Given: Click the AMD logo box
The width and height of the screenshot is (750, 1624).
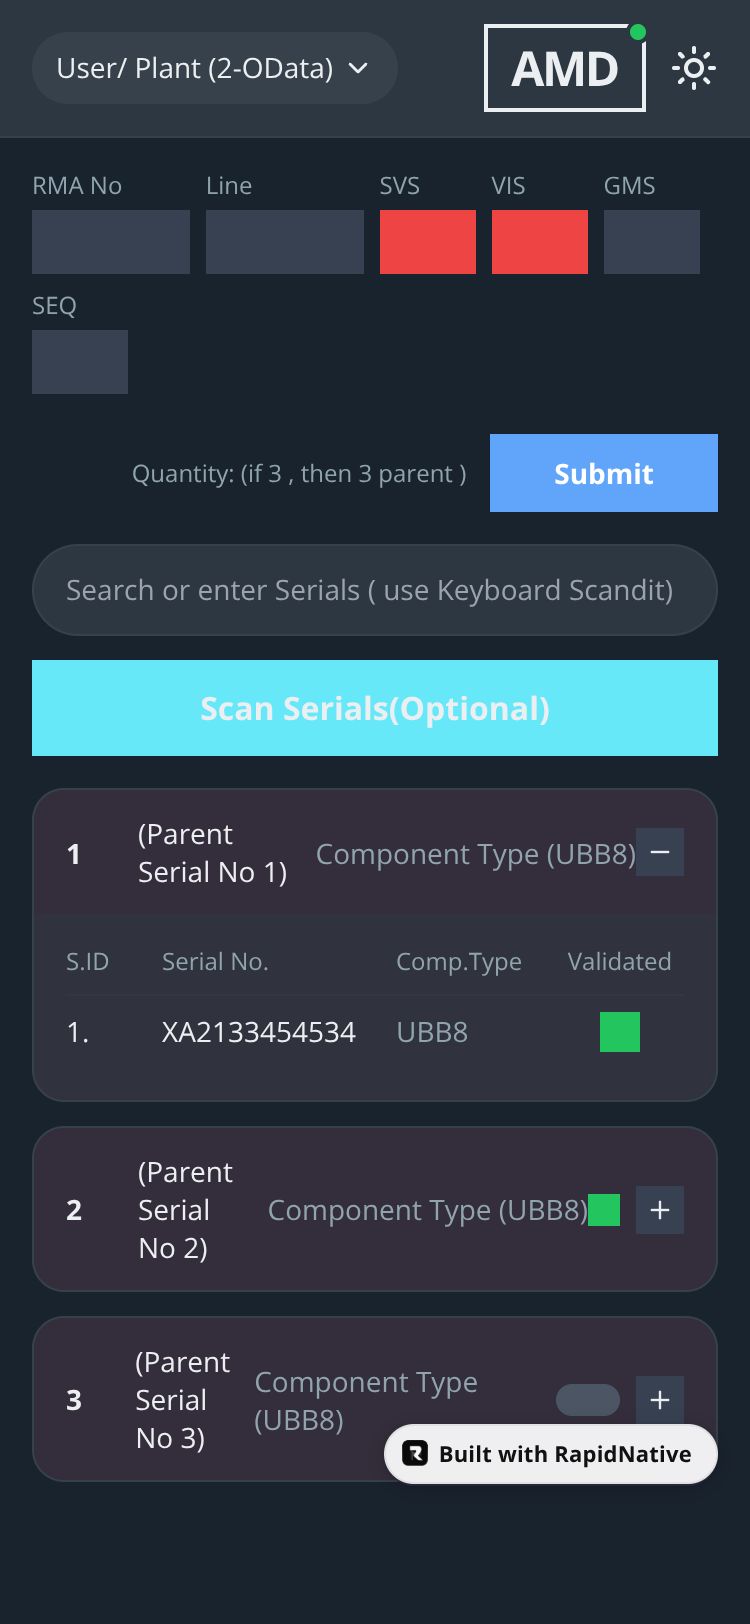Looking at the screenshot, I should pos(565,69).
